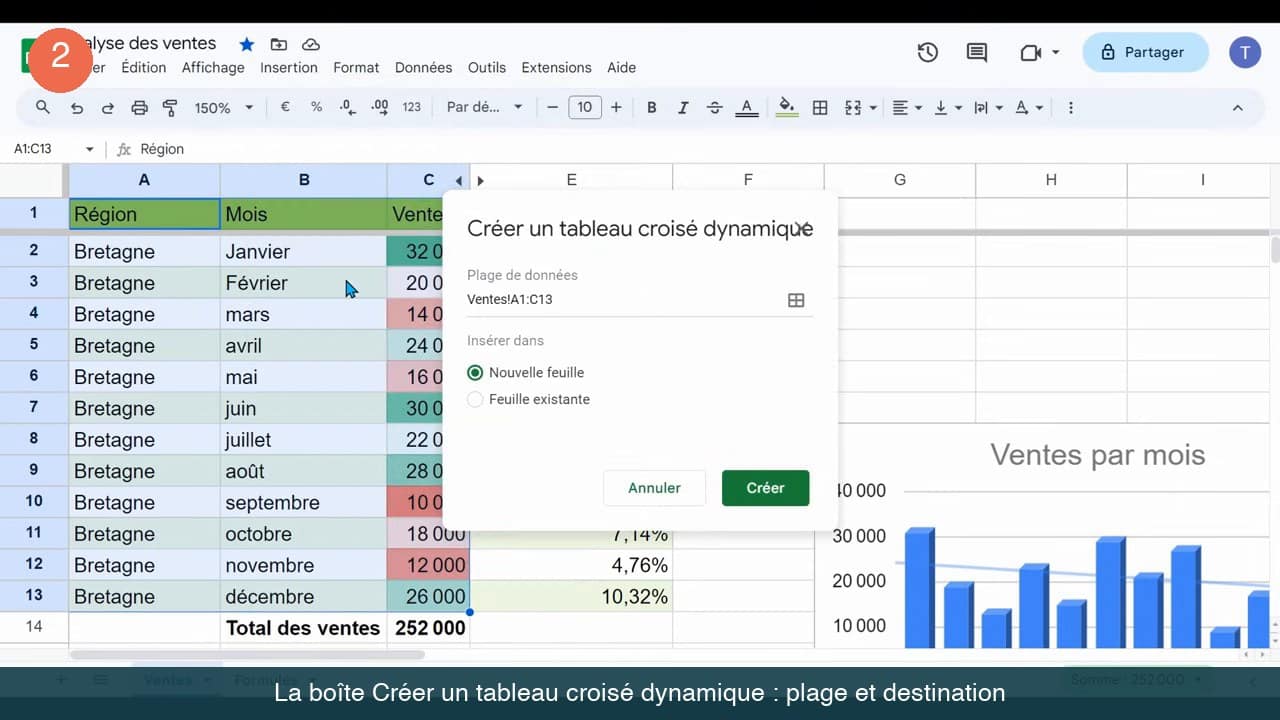This screenshot has width=1280, height=720.
Task: Open the borders tool
Action: (x=820, y=107)
